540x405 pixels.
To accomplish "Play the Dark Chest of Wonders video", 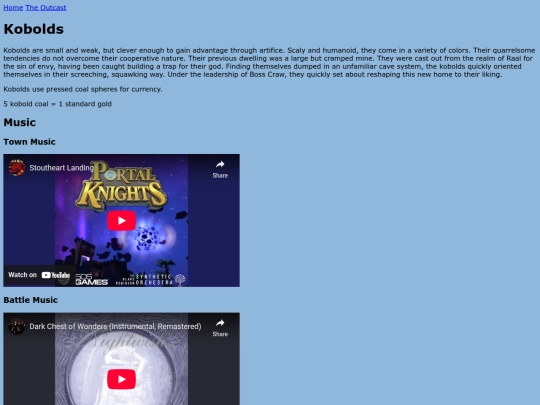I will tap(122, 379).
